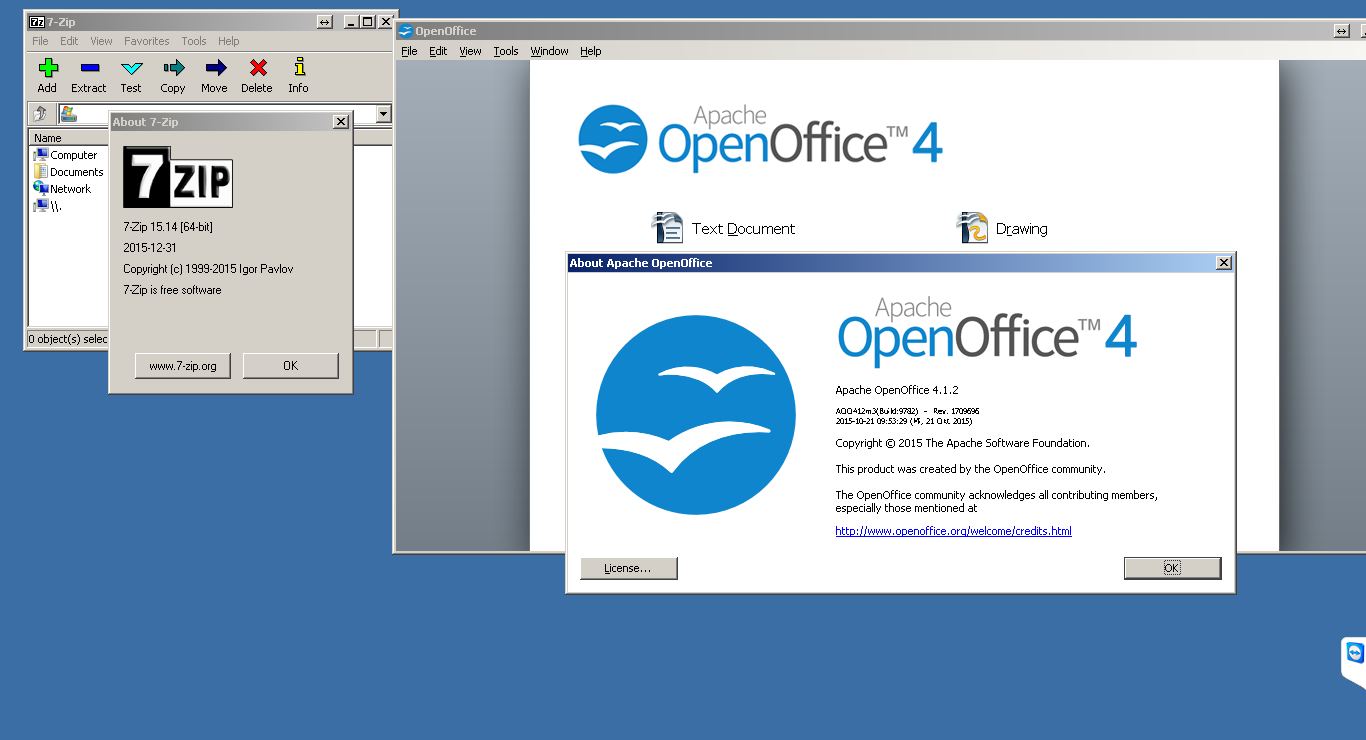Click the Copy arrow icon
Viewport: 1366px width, 740px height.
pos(173,69)
